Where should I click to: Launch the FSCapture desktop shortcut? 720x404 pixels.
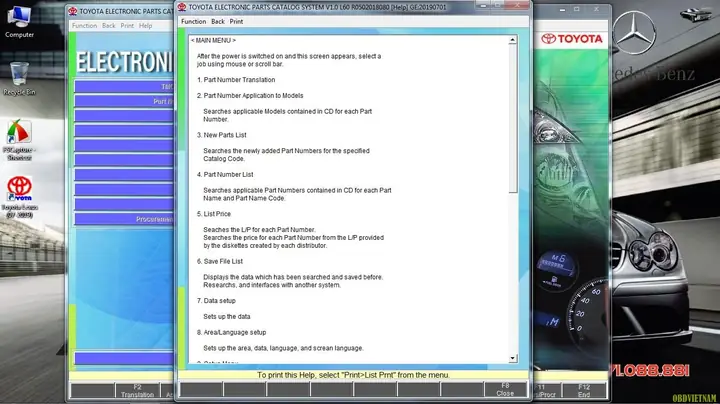19,139
